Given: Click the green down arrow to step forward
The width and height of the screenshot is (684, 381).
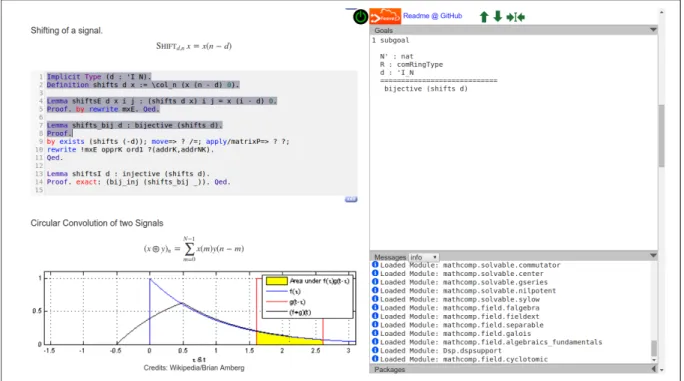Looking at the screenshot, I should [498, 17].
